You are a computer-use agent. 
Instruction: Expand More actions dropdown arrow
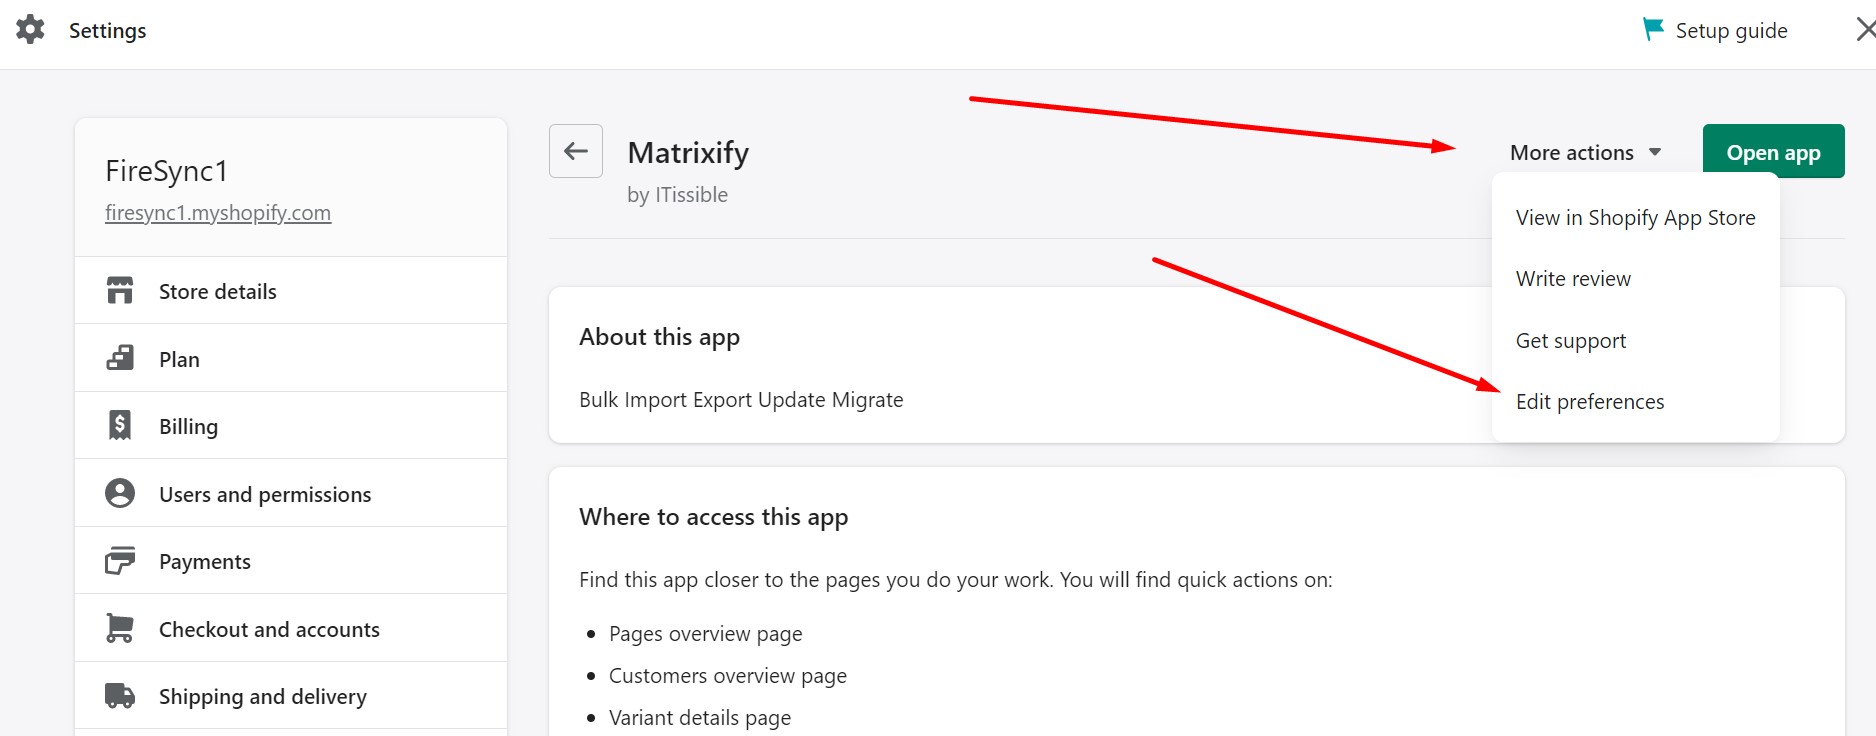click(1655, 152)
